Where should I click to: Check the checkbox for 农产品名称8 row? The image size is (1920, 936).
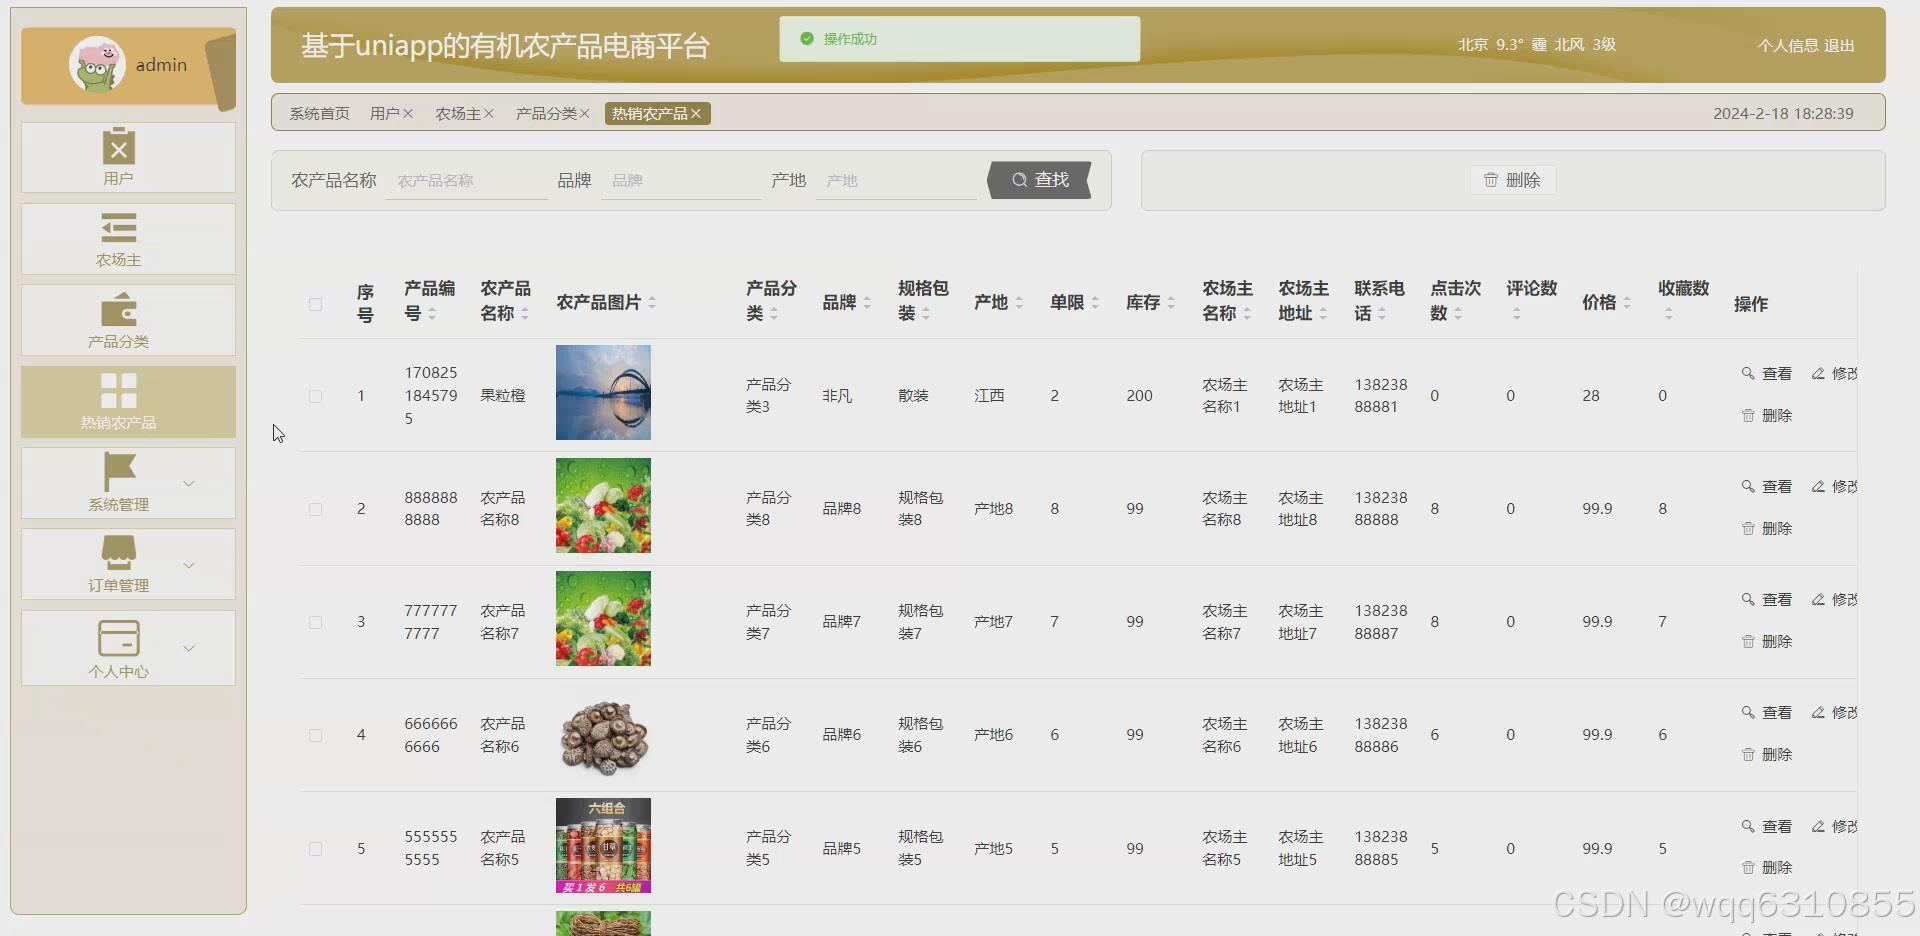tap(315, 509)
